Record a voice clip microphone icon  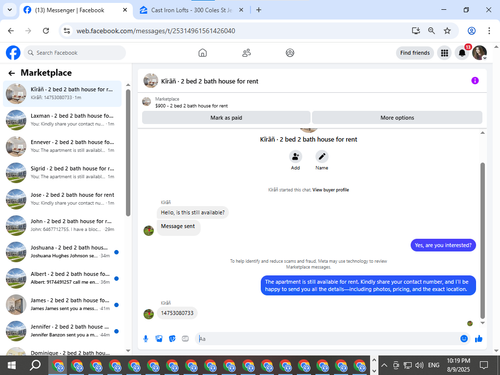click(146, 339)
